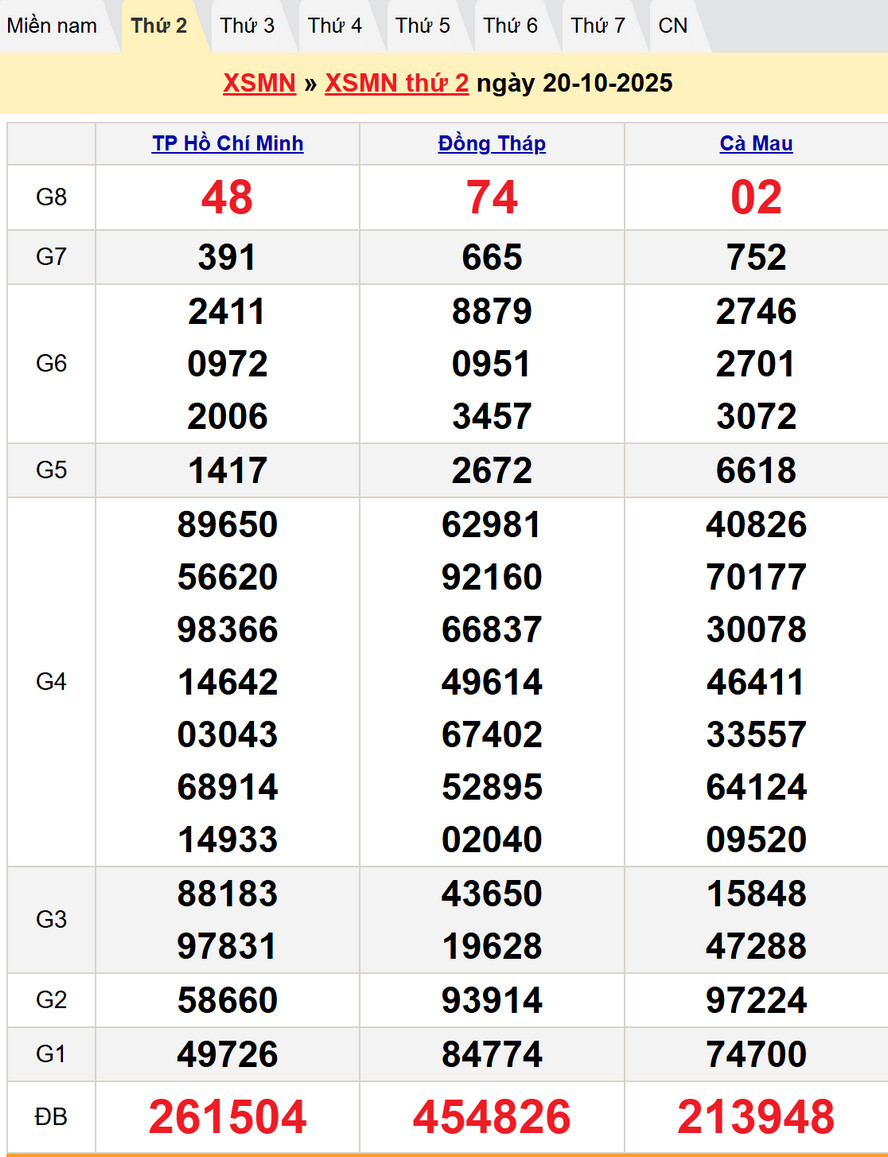888x1157 pixels.
Task: Go to the Thứ 6 tab
Action: point(510,26)
